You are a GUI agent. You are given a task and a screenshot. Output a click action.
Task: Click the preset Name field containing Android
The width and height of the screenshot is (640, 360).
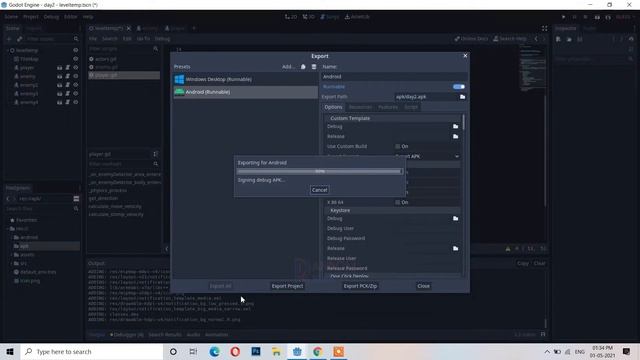coord(394,76)
